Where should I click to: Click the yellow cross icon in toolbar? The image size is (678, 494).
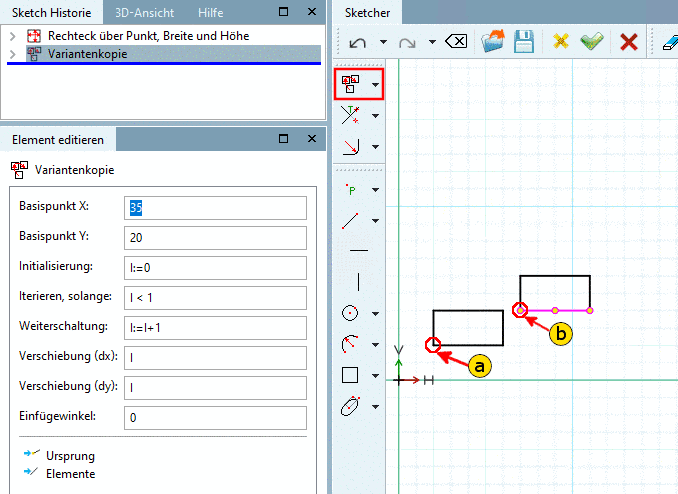(x=560, y=41)
